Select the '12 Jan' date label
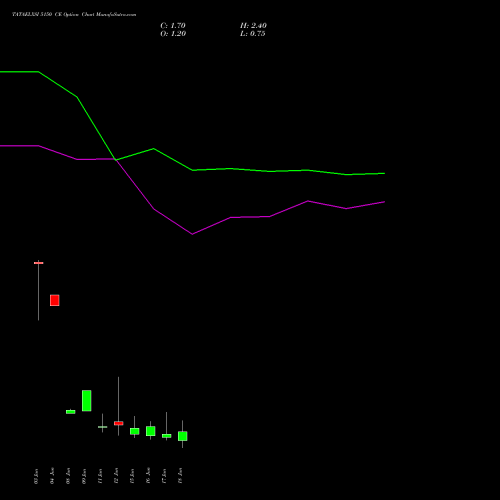The image size is (500, 500). pos(116,476)
